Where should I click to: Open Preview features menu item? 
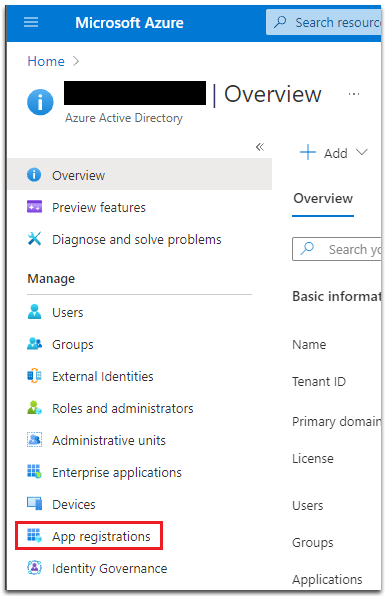tap(99, 208)
